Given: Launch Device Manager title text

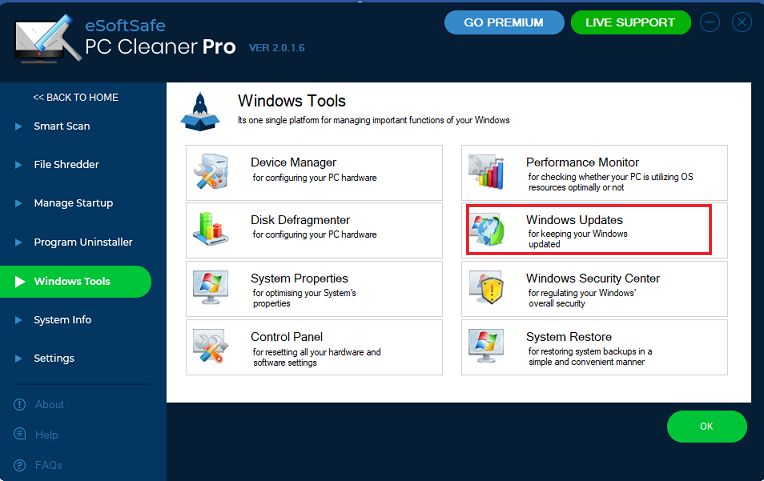Looking at the screenshot, I should coord(293,162).
